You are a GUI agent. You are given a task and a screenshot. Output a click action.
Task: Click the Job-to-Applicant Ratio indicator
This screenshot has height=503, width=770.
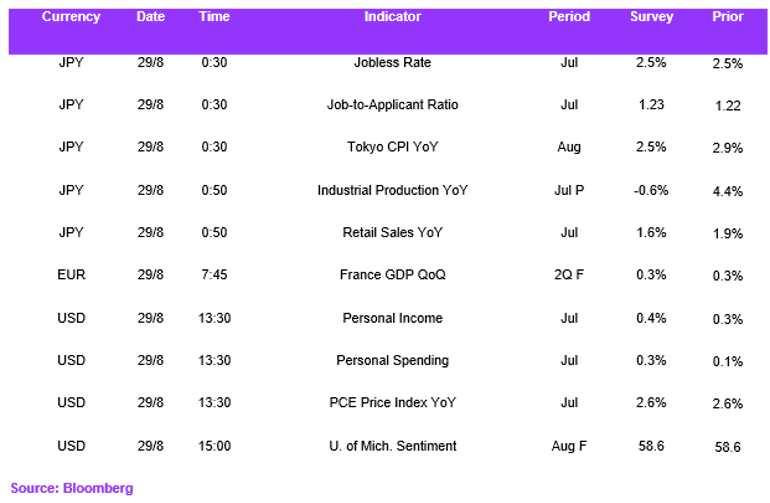coord(392,105)
